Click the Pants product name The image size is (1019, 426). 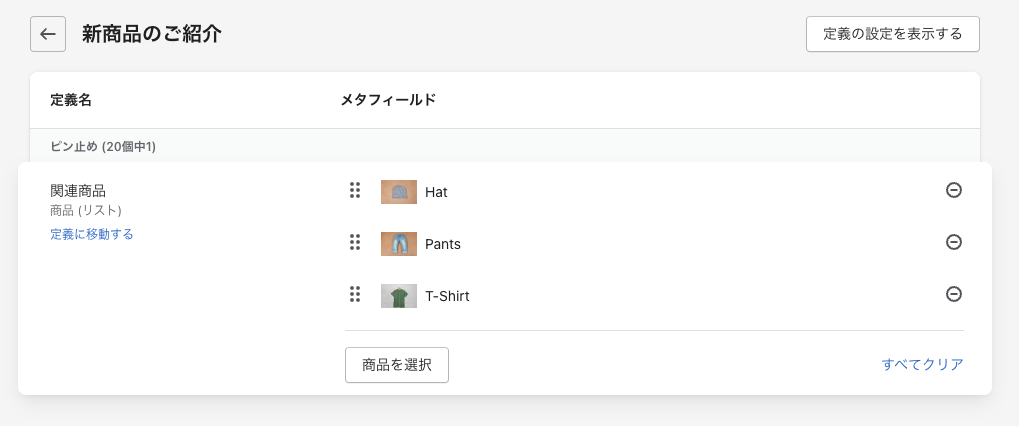443,244
